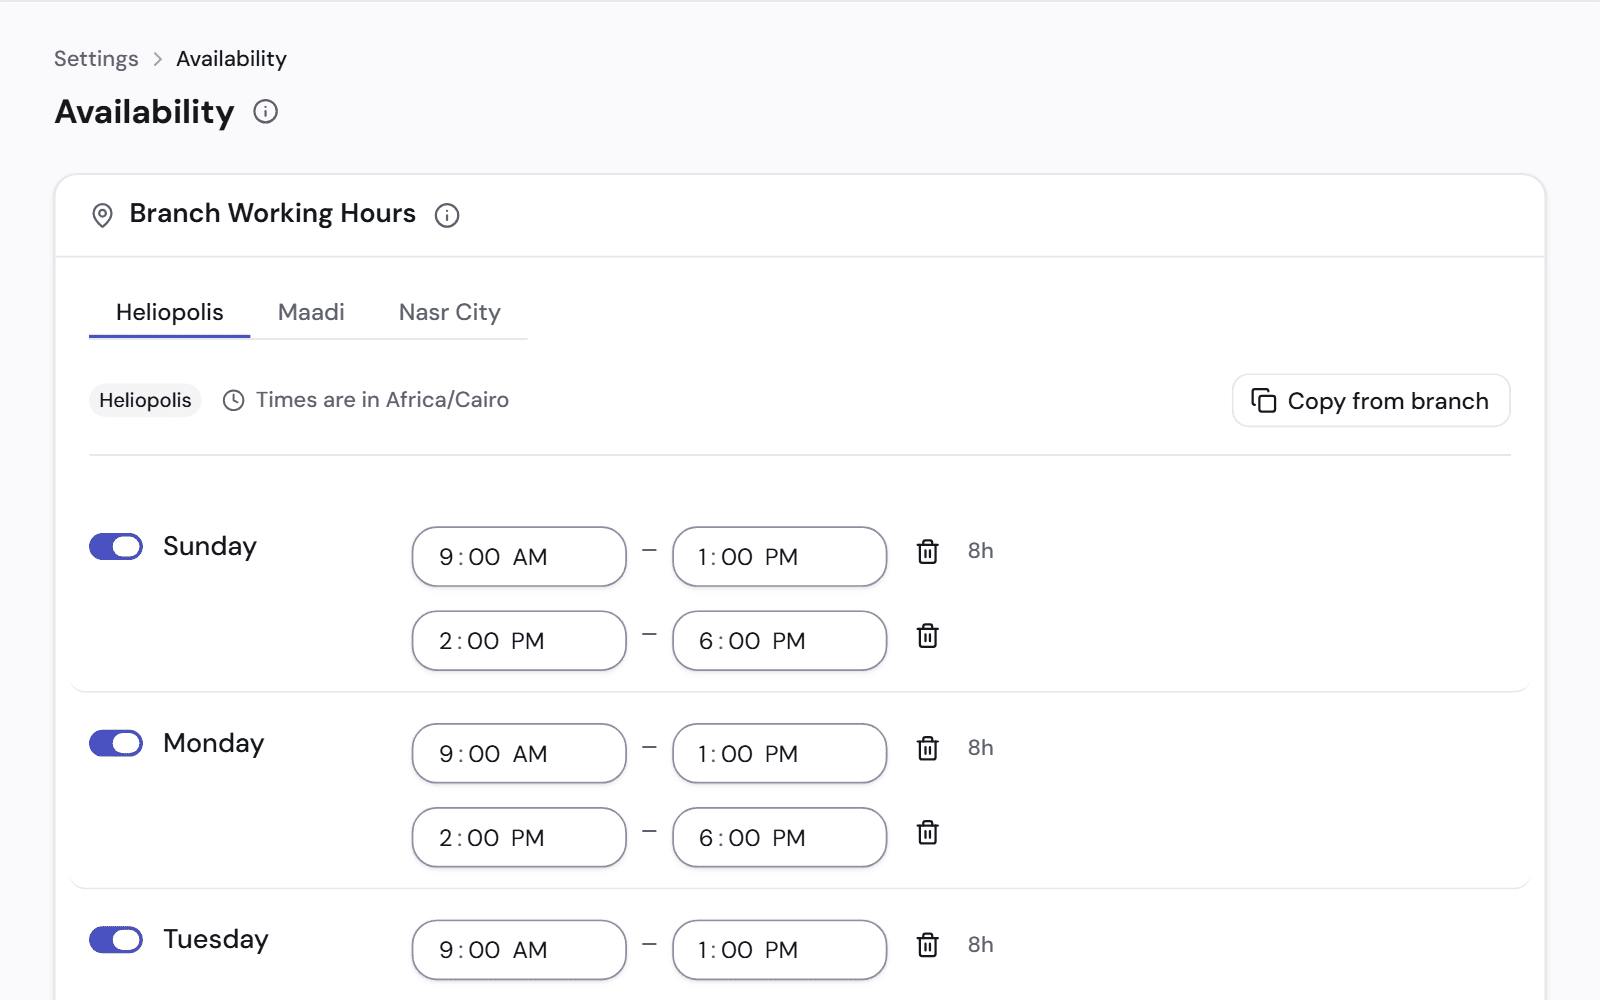This screenshot has height=1000, width=1600.
Task: Toggle off Tuesday working hours
Action: pyautogui.click(x=116, y=940)
